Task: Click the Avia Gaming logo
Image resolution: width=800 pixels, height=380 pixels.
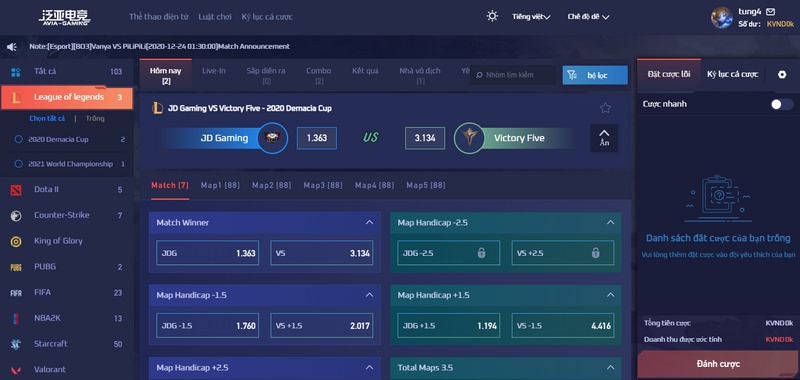Action: pyautogui.click(x=64, y=17)
